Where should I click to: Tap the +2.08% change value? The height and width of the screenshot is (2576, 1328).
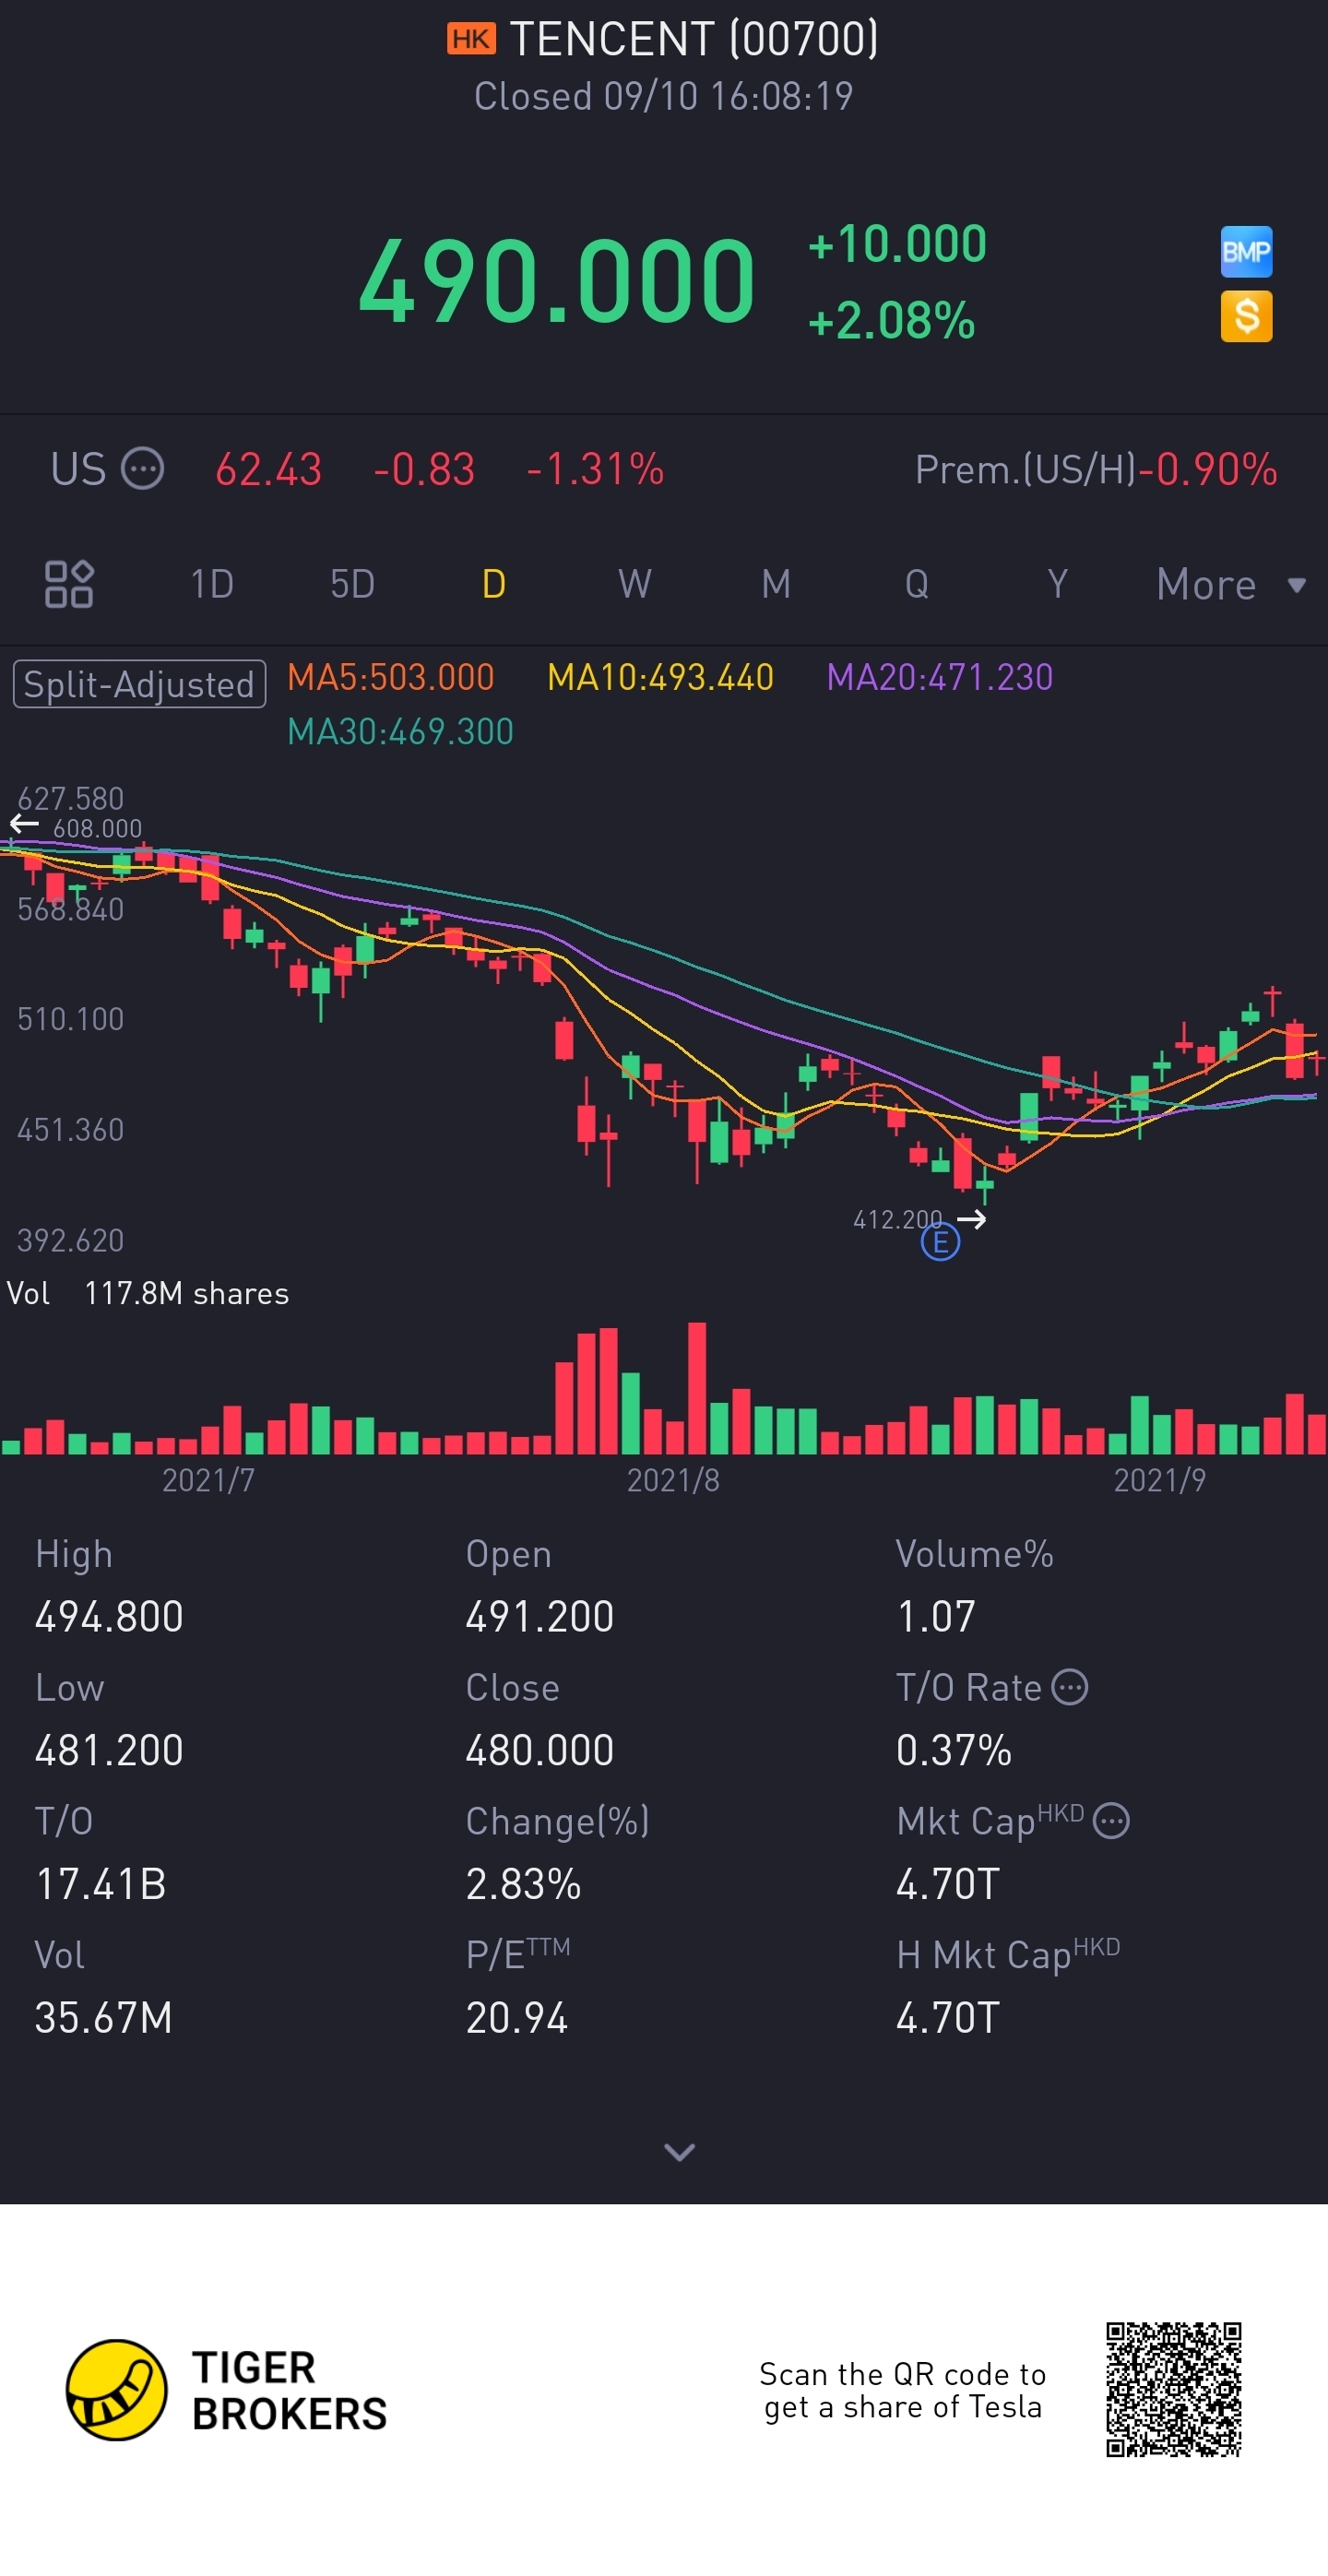pyautogui.click(x=891, y=321)
